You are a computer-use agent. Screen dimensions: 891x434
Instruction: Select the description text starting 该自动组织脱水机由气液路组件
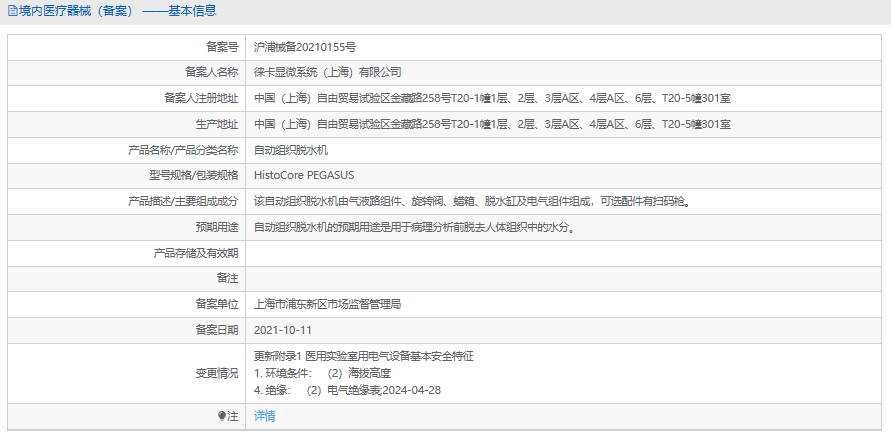pos(475,202)
